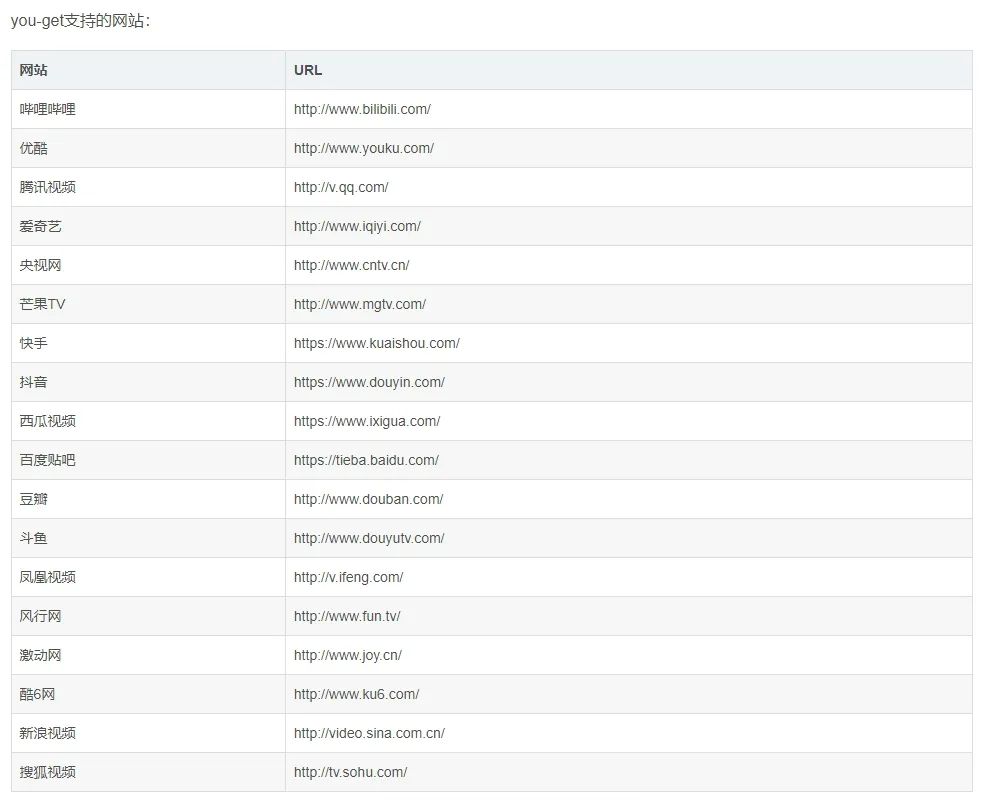Open the douyutv.com URL
984x800 pixels.
[369, 538]
